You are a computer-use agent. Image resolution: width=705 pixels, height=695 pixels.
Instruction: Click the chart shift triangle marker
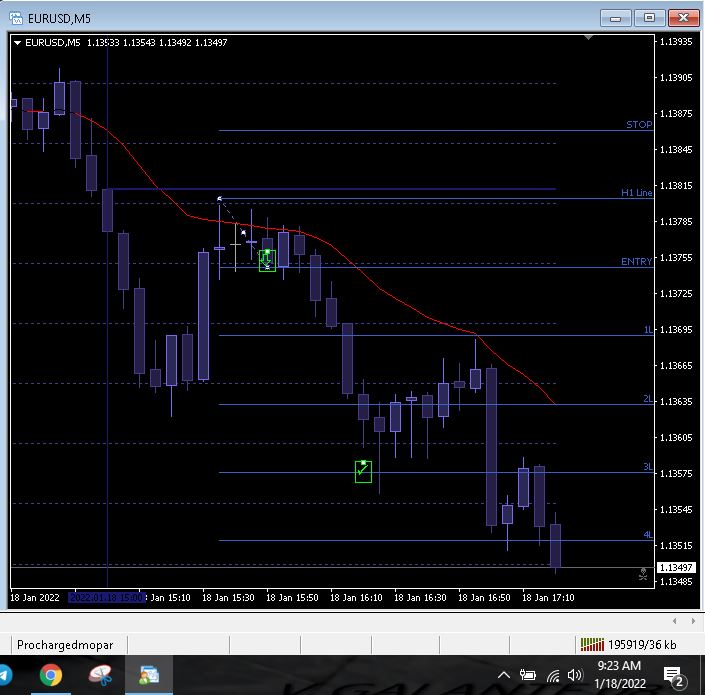588,38
